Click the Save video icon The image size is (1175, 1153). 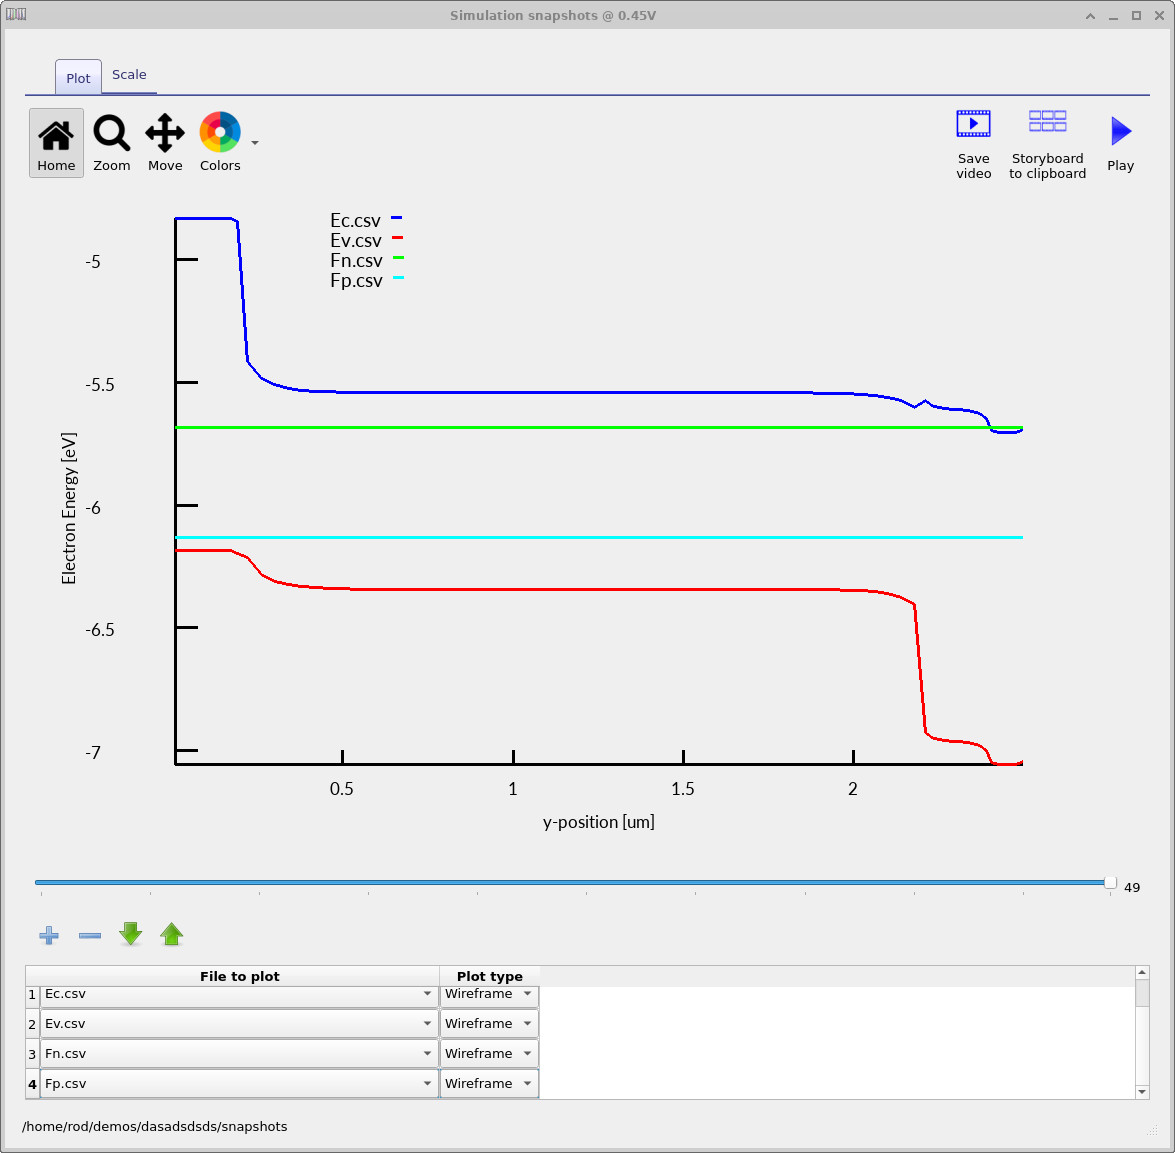973,145
